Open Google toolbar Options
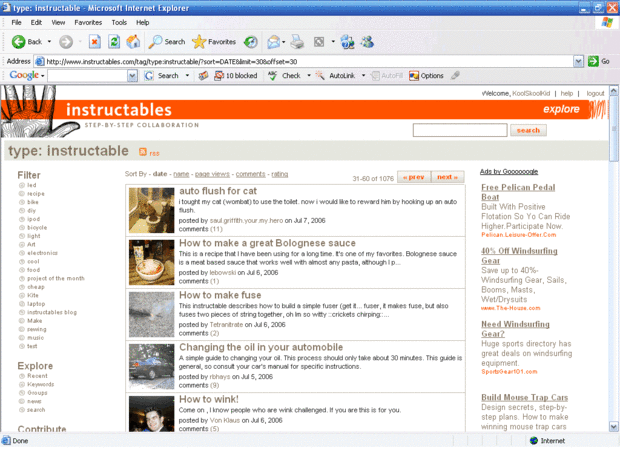 pyautogui.click(x=426, y=76)
